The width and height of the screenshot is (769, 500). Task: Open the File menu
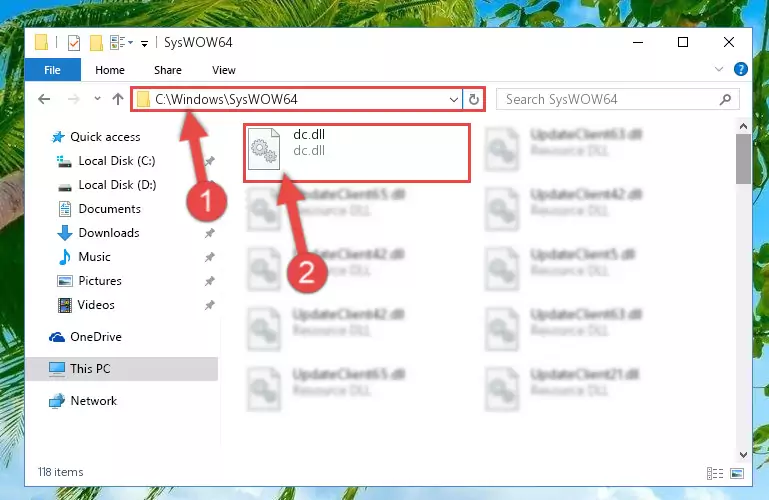(x=52, y=70)
